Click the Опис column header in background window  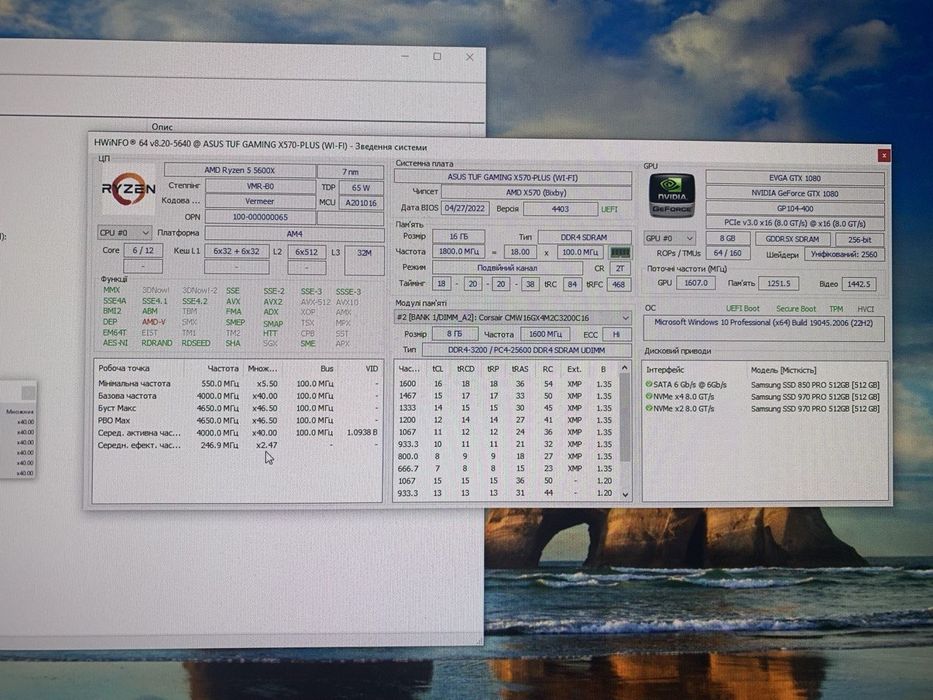pos(162,126)
